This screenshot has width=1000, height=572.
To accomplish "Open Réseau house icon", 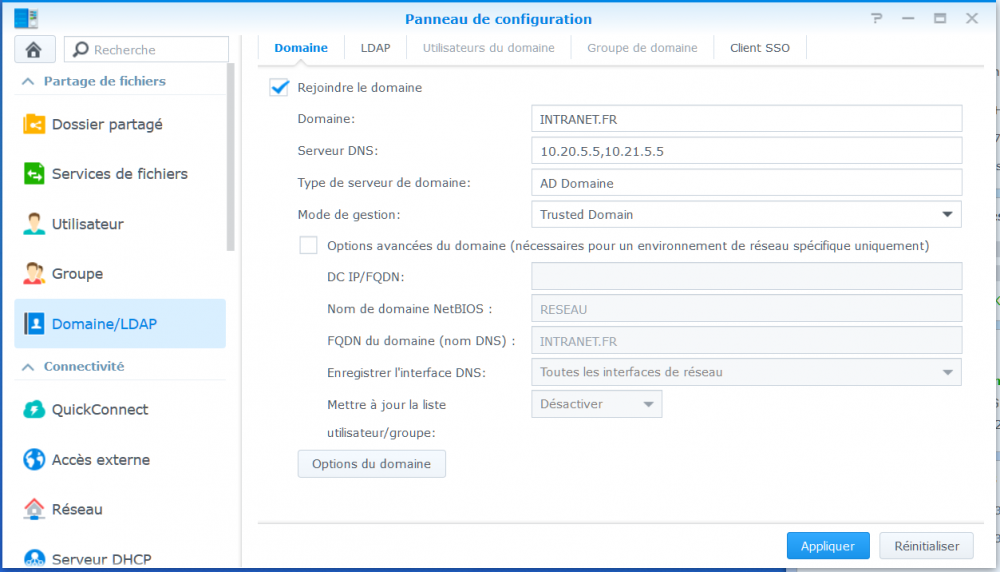I will 35,509.
